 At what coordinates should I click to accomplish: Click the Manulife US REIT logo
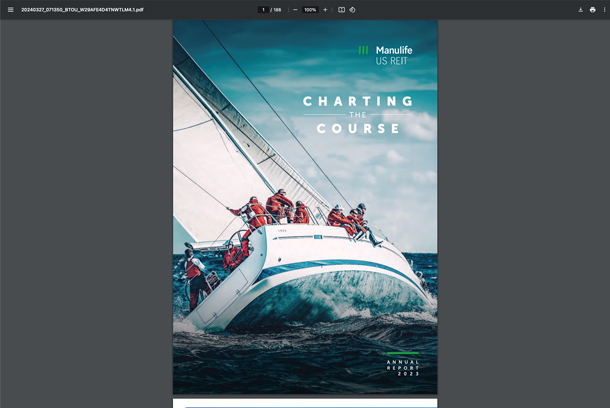pos(385,55)
